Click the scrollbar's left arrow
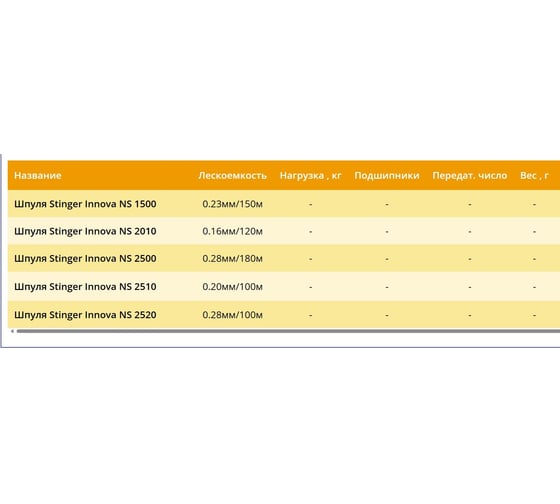The image size is (560, 504). tap(12, 331)
